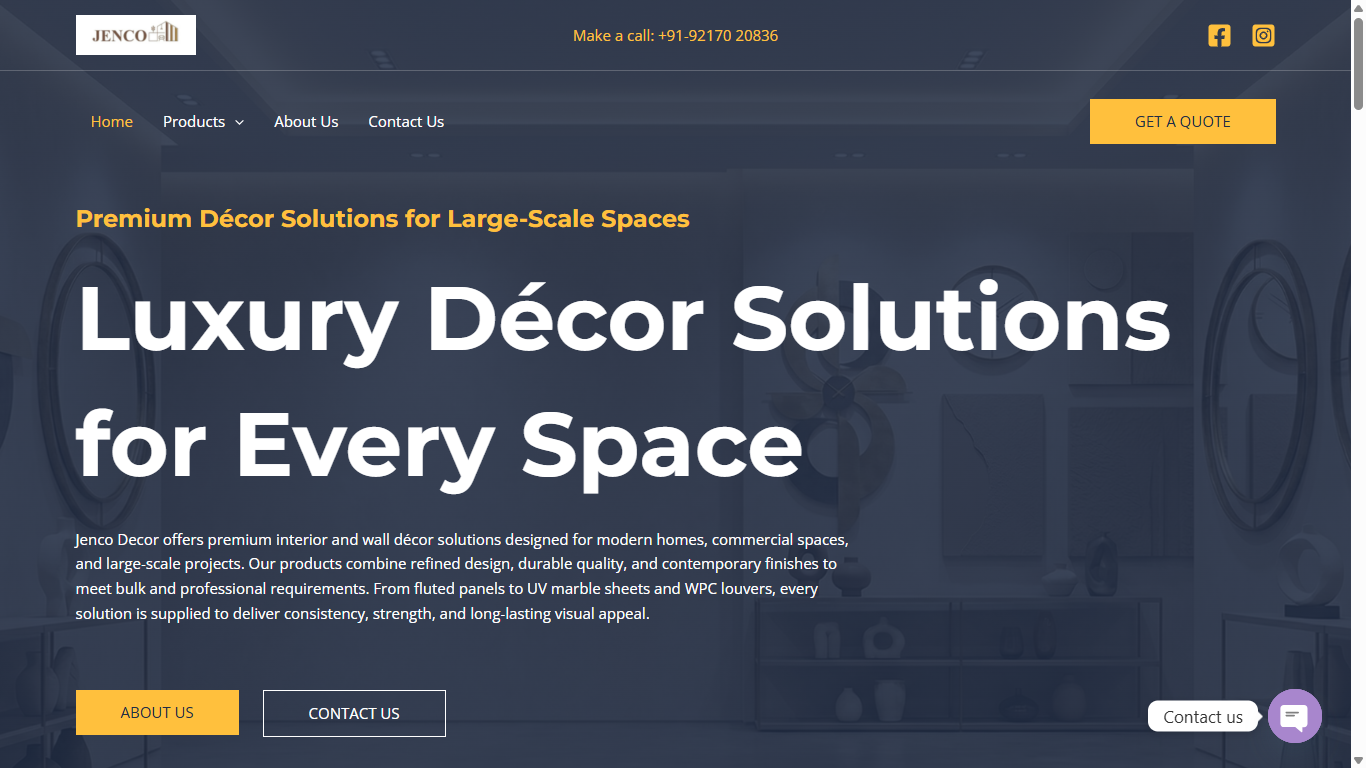1366x768 pixels.
Task: Click the floating 'Contact us' label
Action: coord(1203,716)
